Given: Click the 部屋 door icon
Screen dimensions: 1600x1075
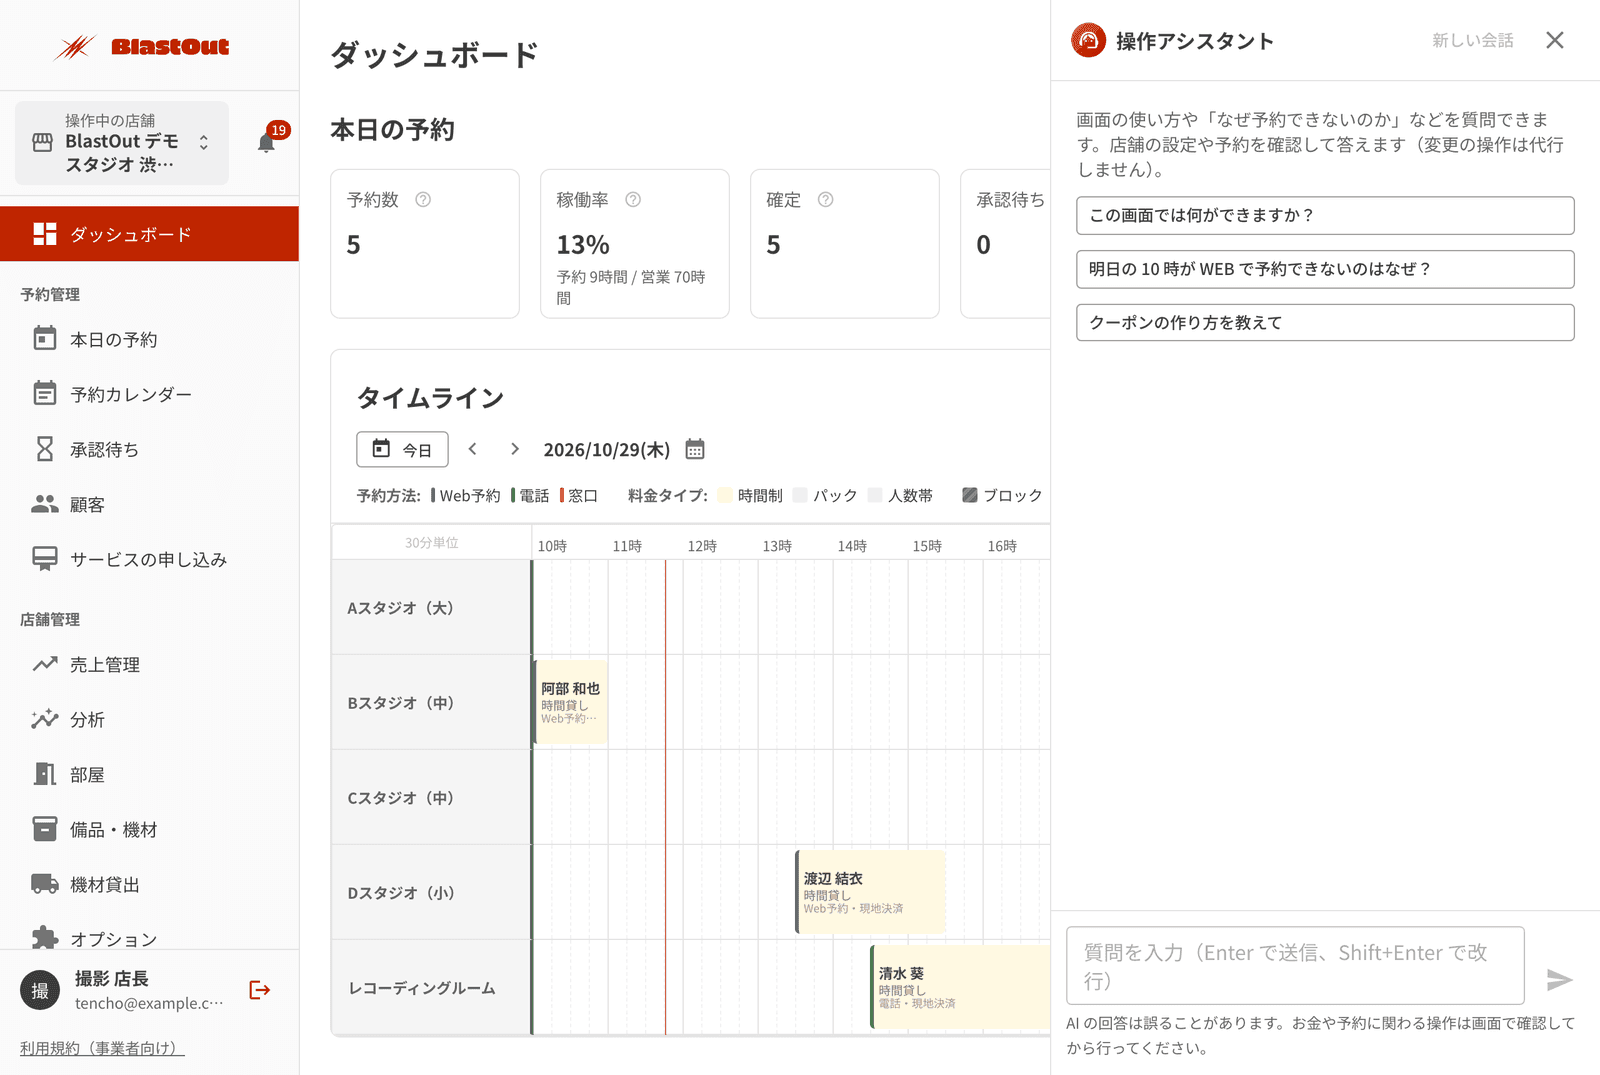Looking at the screenshot, I should pyautogui.click(x=45, y=774).
